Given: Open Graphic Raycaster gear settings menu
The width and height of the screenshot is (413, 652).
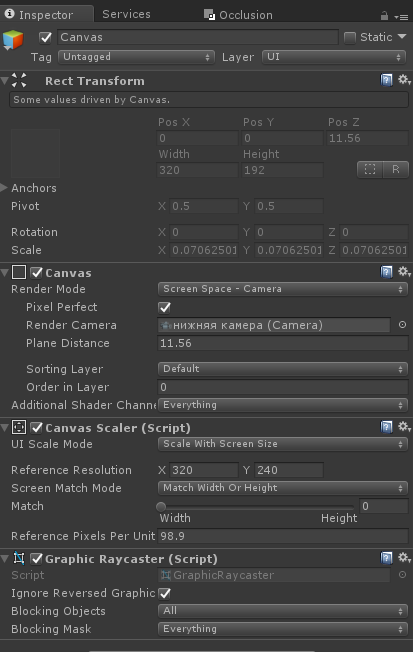Looking at the screenshot, I should [404, 557].
